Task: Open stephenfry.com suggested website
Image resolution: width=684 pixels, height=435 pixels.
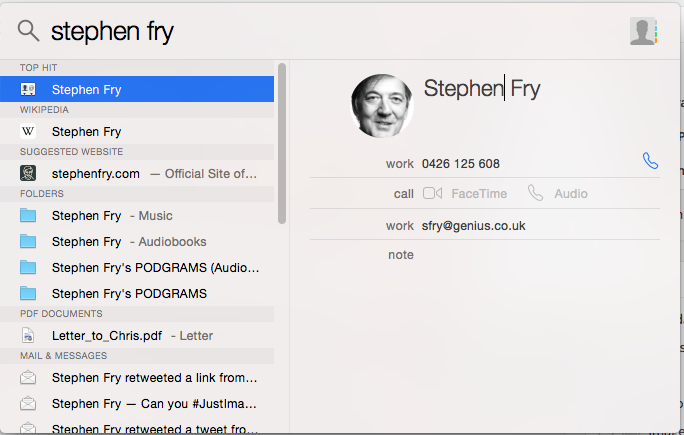Action: pos(137,173)
